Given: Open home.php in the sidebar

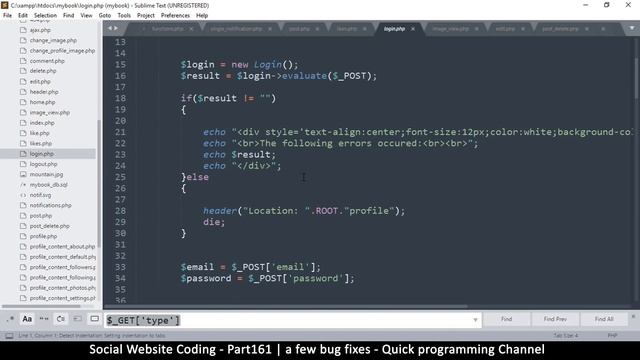Looking at the screenshot, I should 42,102.
